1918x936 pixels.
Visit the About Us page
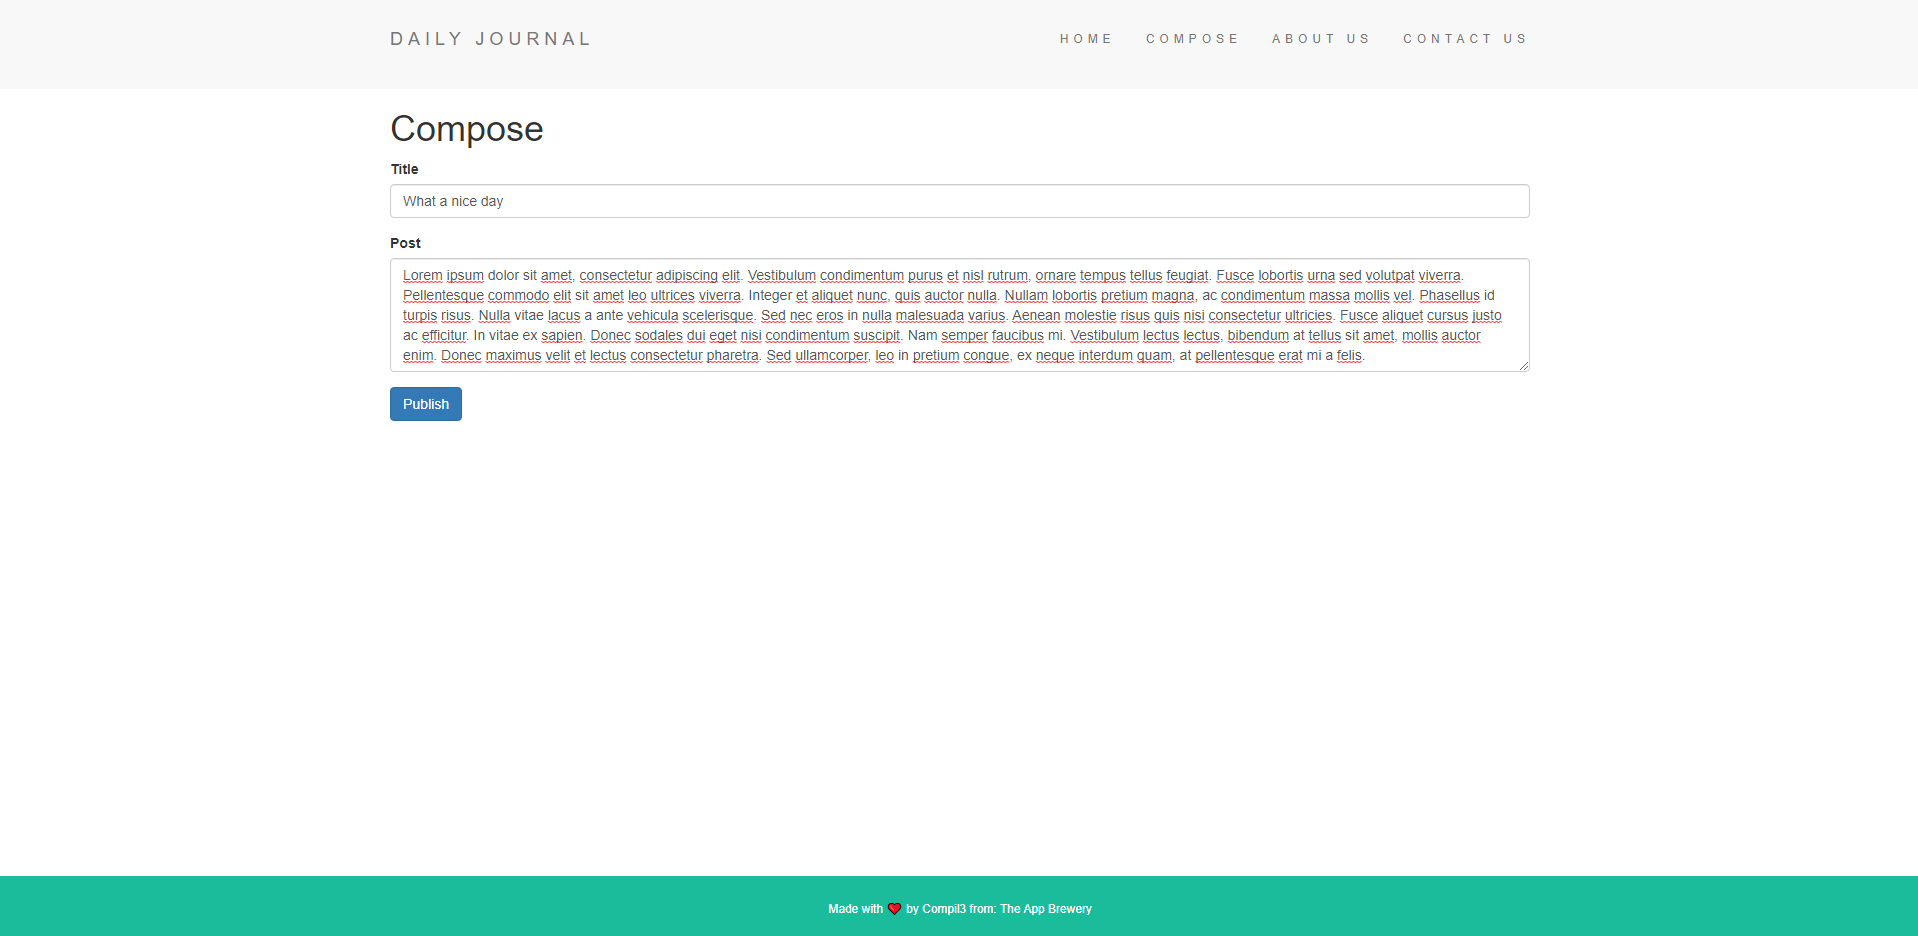[1321, 39]
